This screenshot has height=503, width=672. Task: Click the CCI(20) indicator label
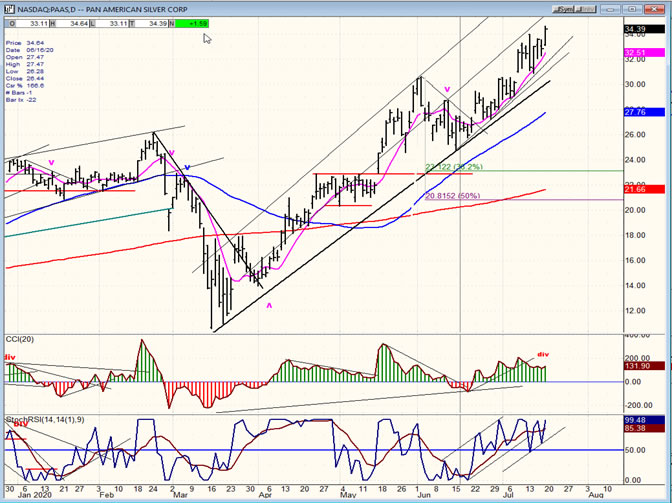(20, 339)
